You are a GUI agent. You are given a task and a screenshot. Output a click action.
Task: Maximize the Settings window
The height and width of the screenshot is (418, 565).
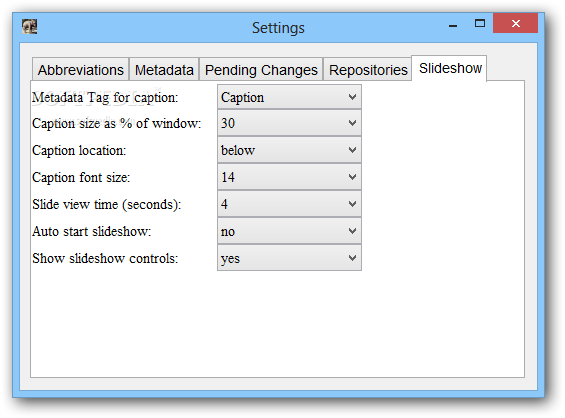coord(480,24)
